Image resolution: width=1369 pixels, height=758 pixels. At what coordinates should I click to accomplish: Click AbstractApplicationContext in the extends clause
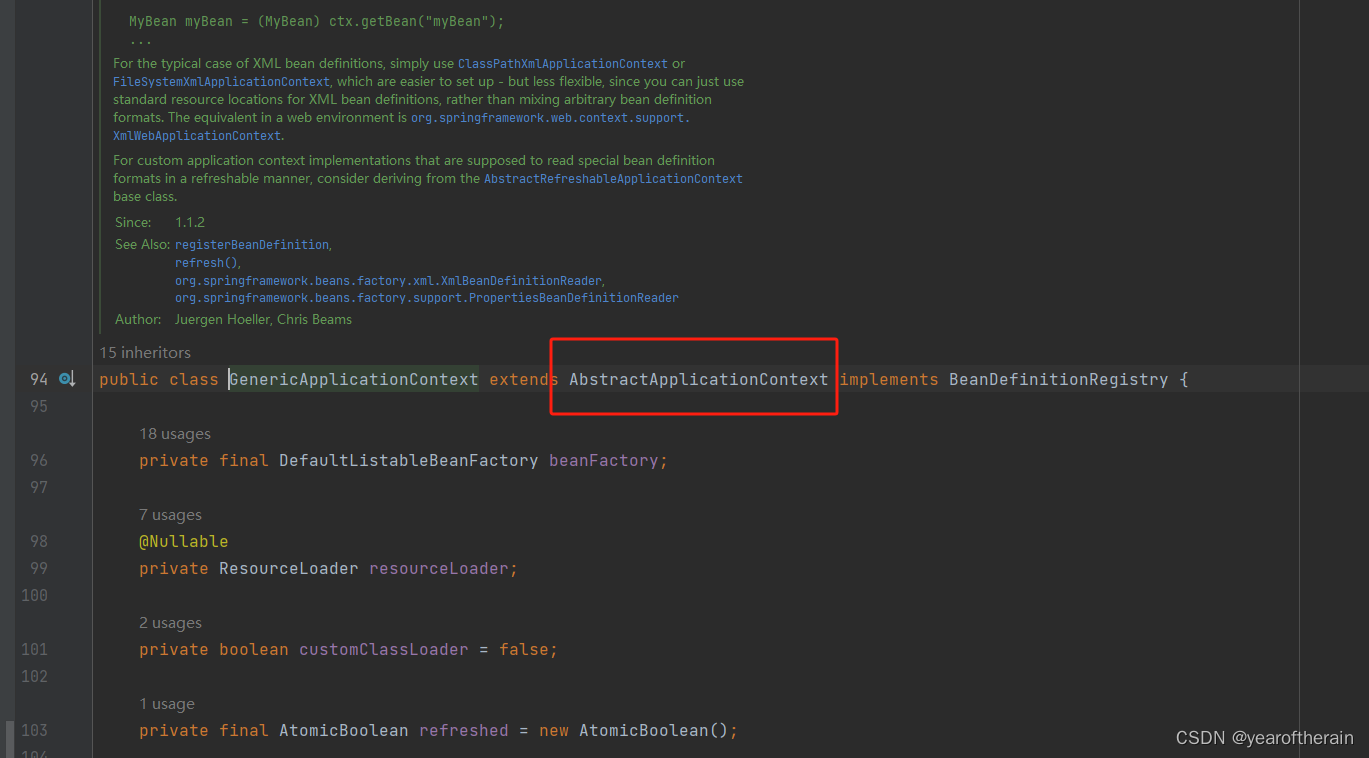699,379
